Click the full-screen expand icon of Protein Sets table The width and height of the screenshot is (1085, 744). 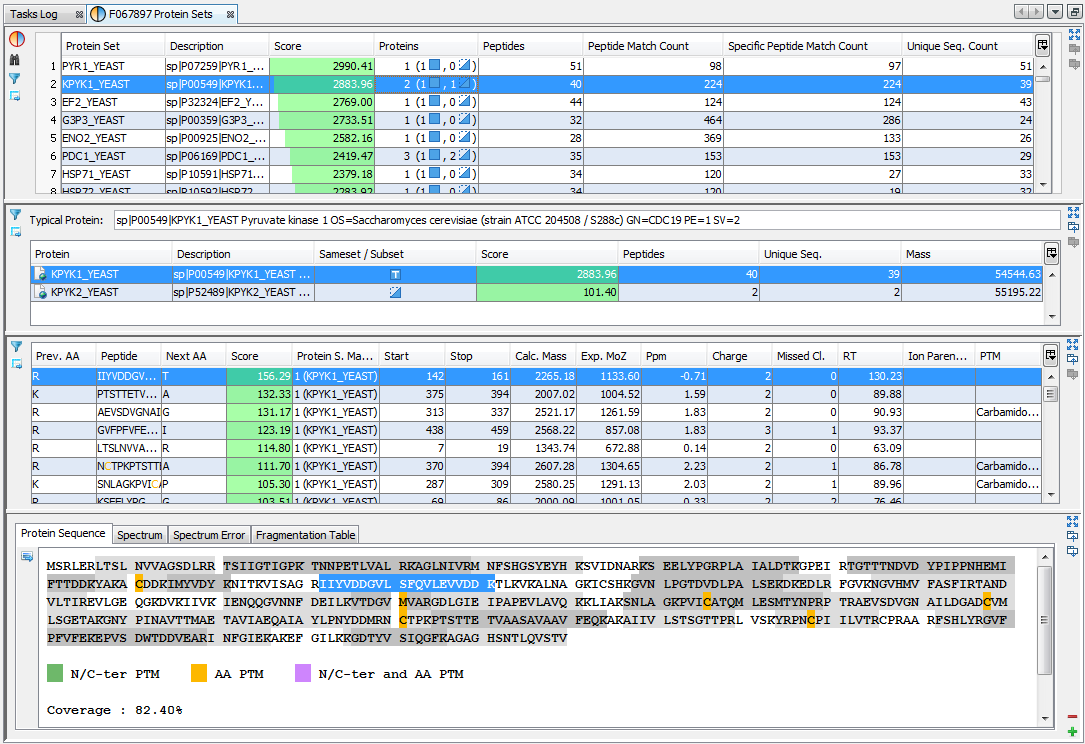point(1074,35)
